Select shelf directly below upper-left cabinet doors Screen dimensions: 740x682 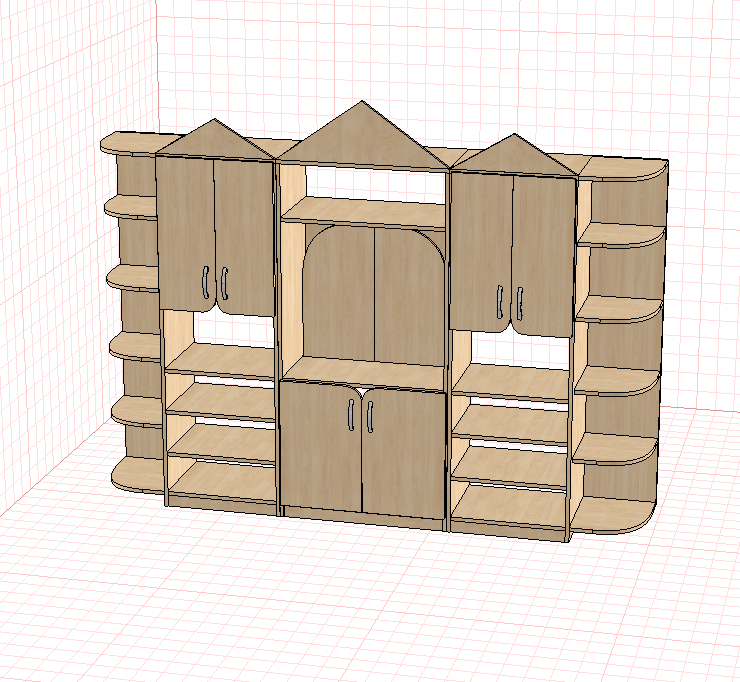(x=221, y=361)
